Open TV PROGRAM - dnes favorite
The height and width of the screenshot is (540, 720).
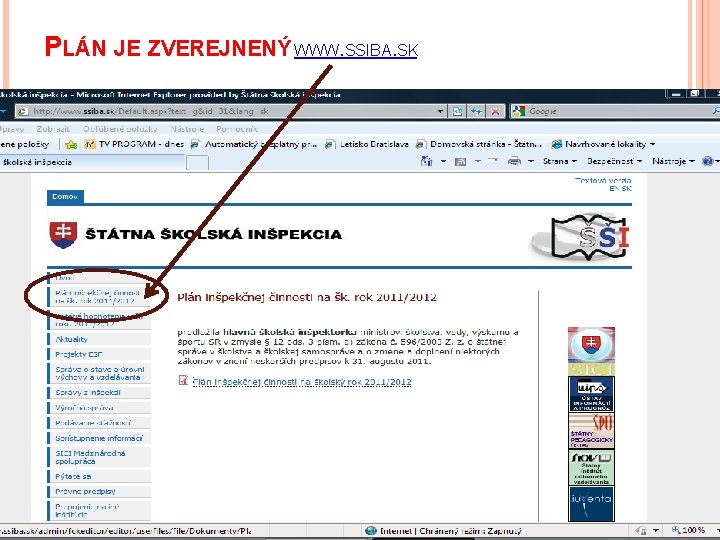coord(134,144)
